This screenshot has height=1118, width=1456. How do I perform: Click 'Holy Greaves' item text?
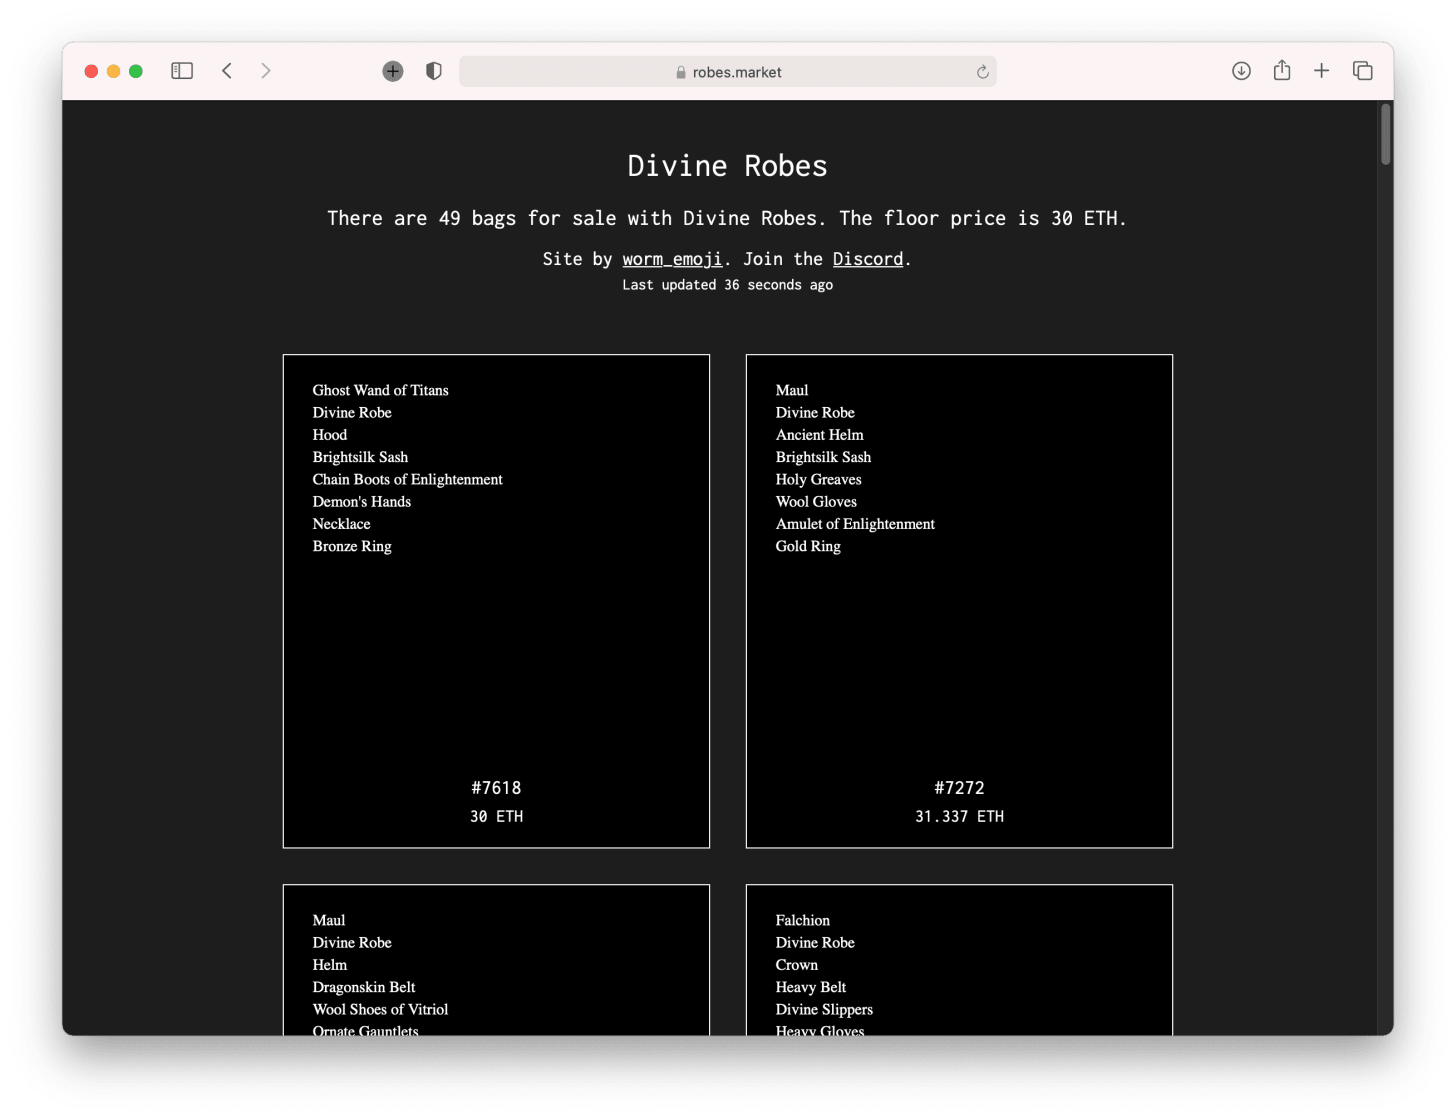point(818,479)
